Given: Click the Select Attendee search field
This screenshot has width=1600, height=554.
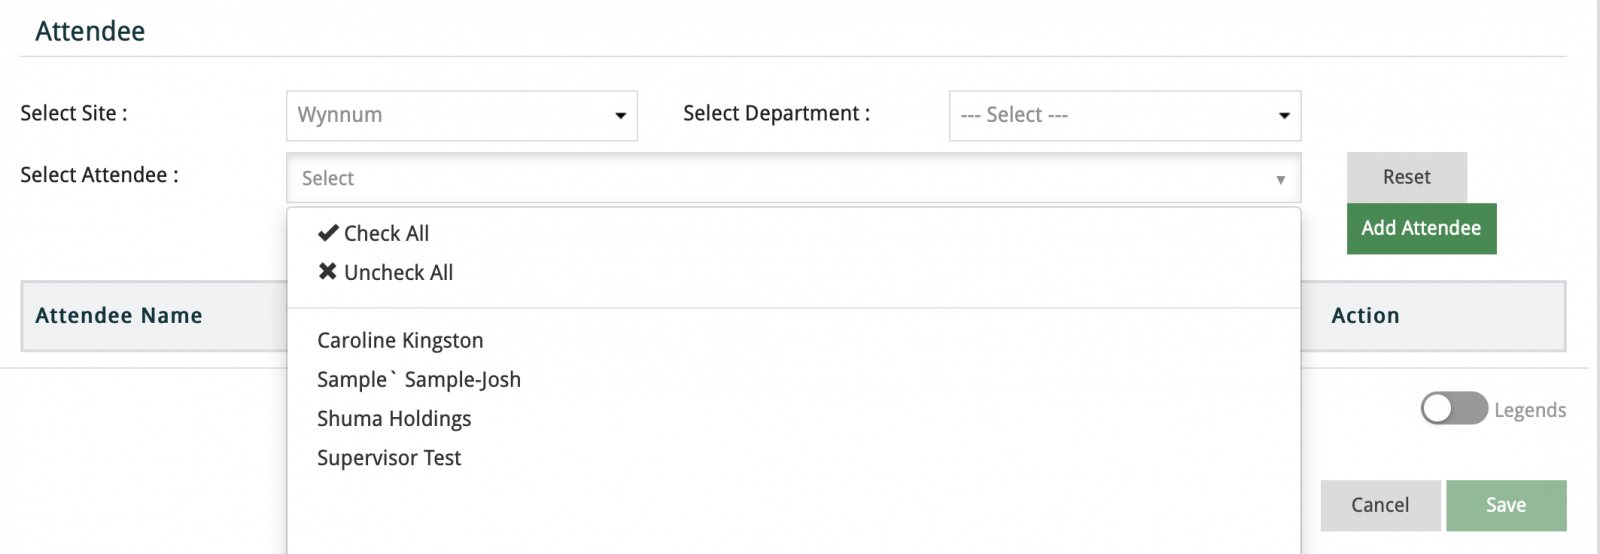Looking at the screenshot, I should pyautogui.click(x=780, y=179).
